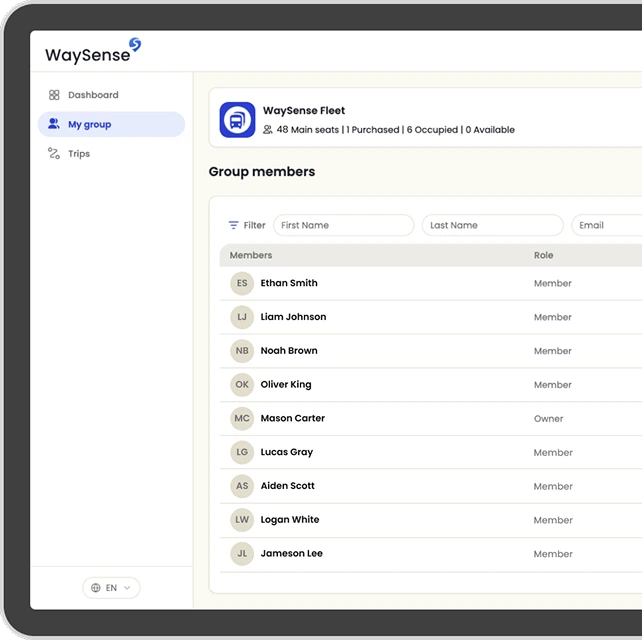
Task: Click the MC avatar for Mason Carter
Action: pos(242,418)
